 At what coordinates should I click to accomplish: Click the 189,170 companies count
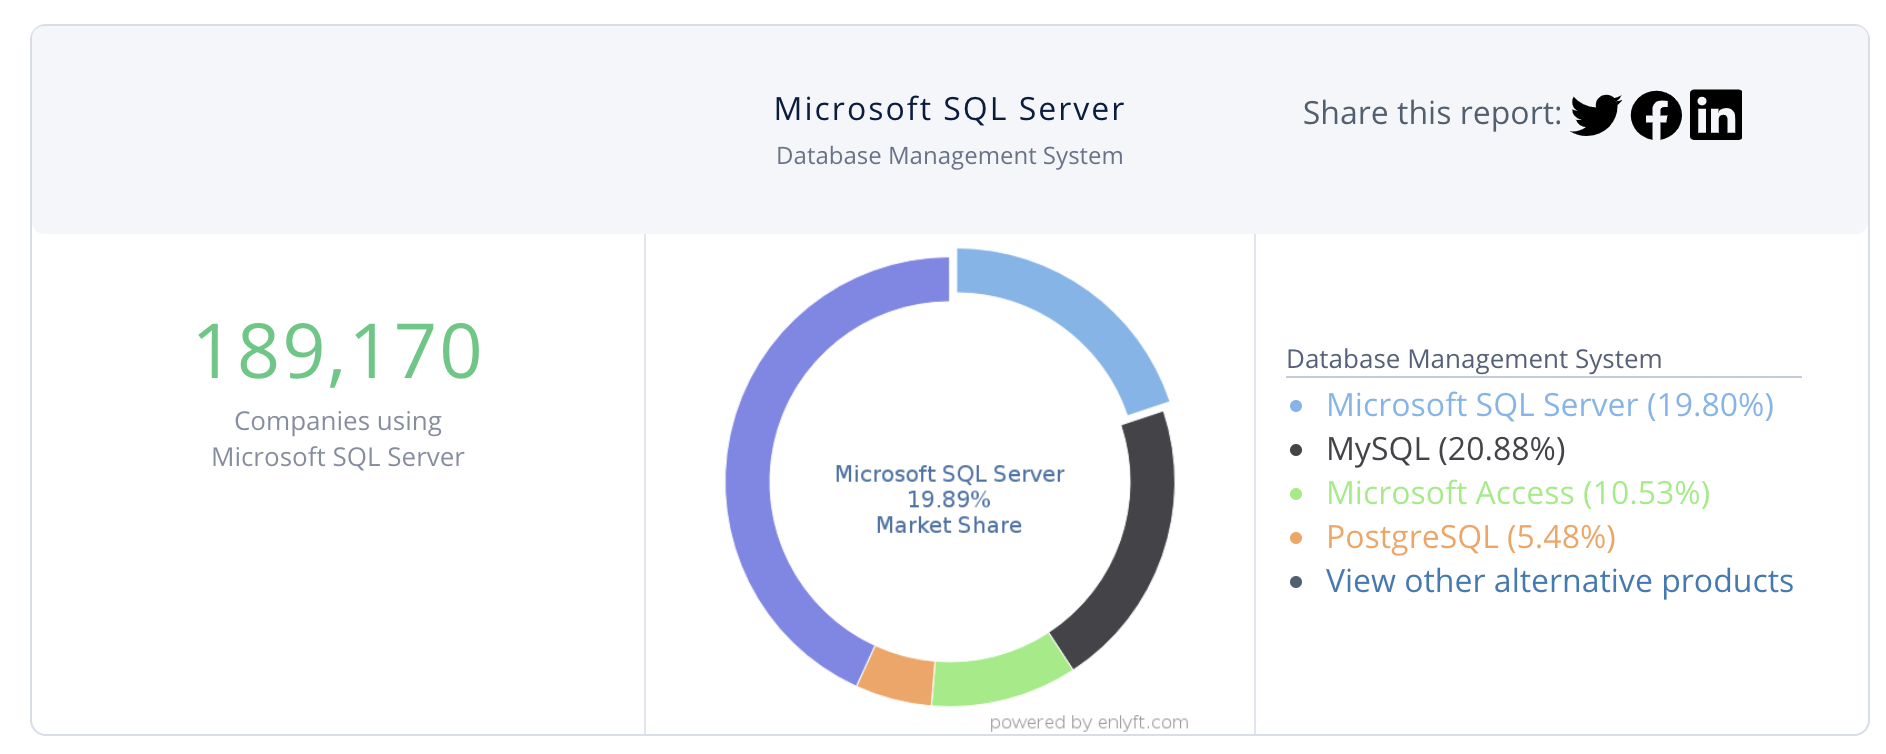(x=338, y=352)
